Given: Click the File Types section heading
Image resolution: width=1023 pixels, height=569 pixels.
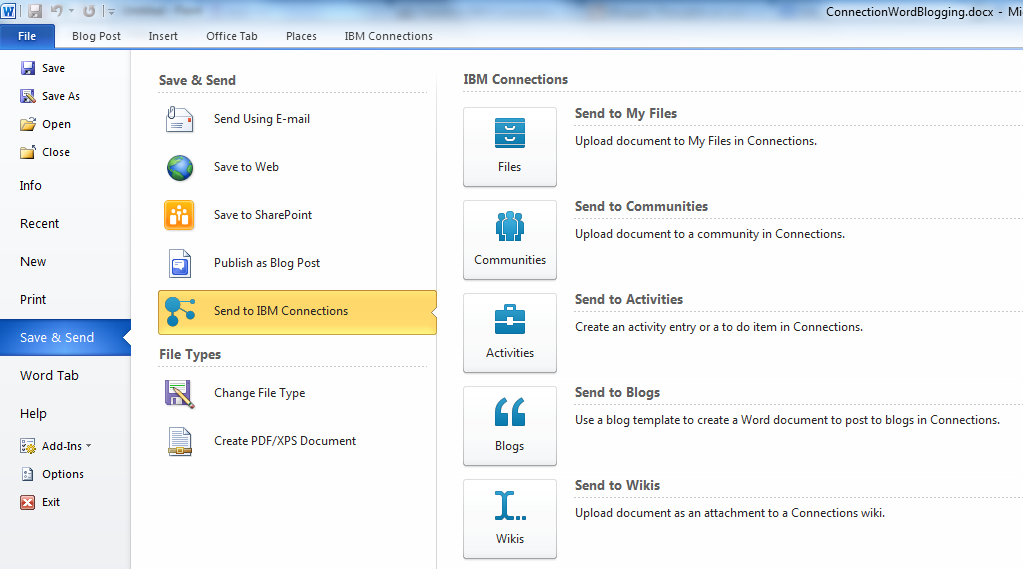Looking at the screenshot, I should [x=190, y=354].
